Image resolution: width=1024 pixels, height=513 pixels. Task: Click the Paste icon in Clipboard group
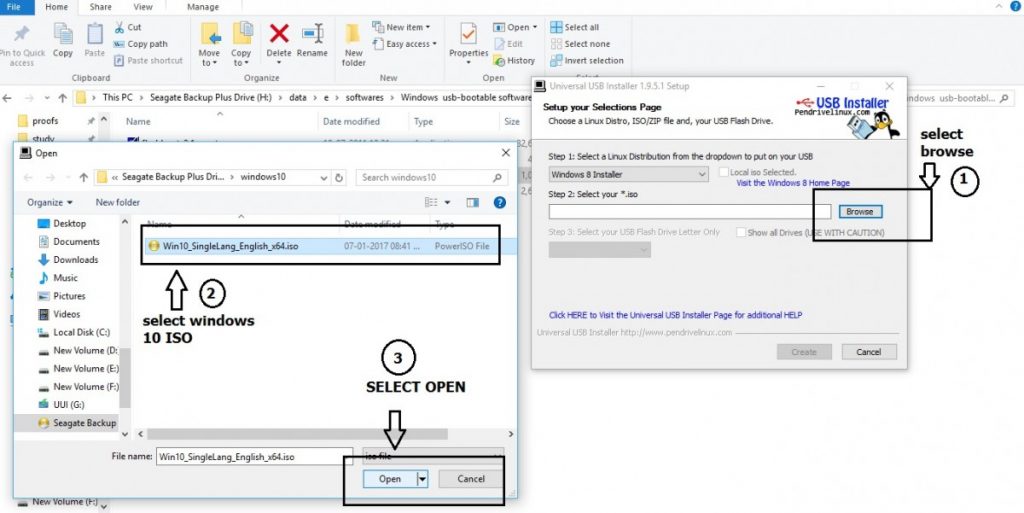pyautogui.click(x=95, y=40)
